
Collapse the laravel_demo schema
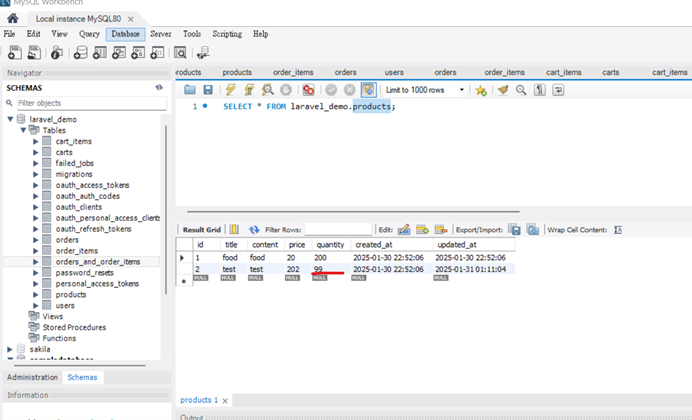[10, 119]
